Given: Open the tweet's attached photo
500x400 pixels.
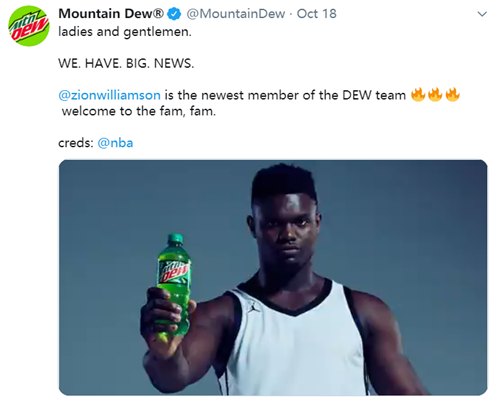Looking at the screenshot, I should tap(273, 278).
